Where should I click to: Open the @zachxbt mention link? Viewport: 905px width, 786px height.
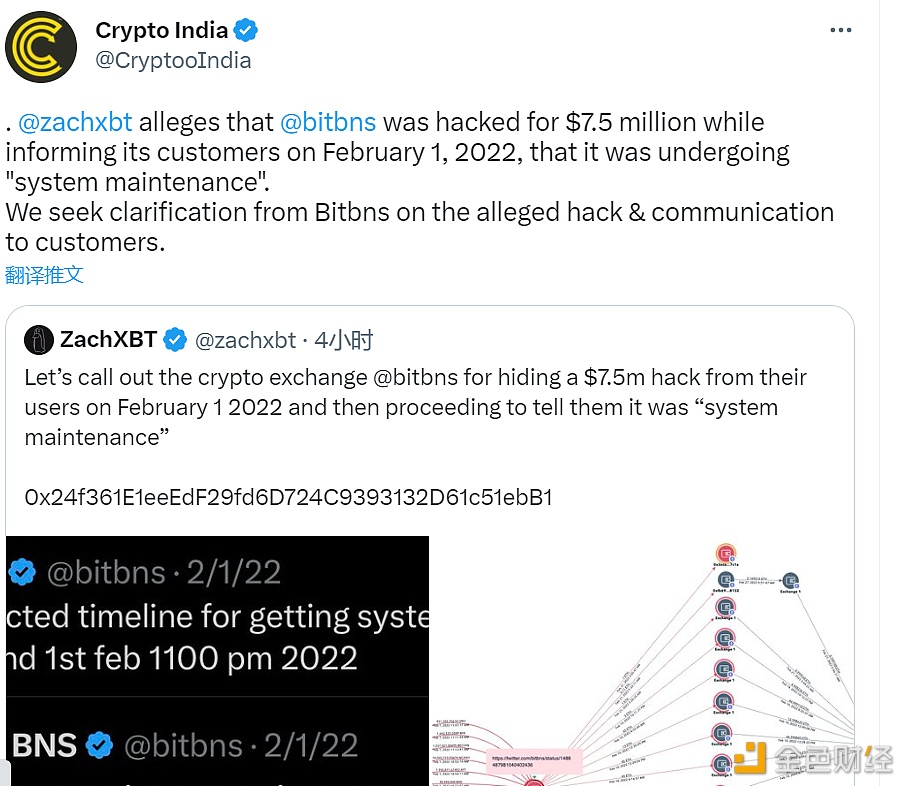click(76, 121)
